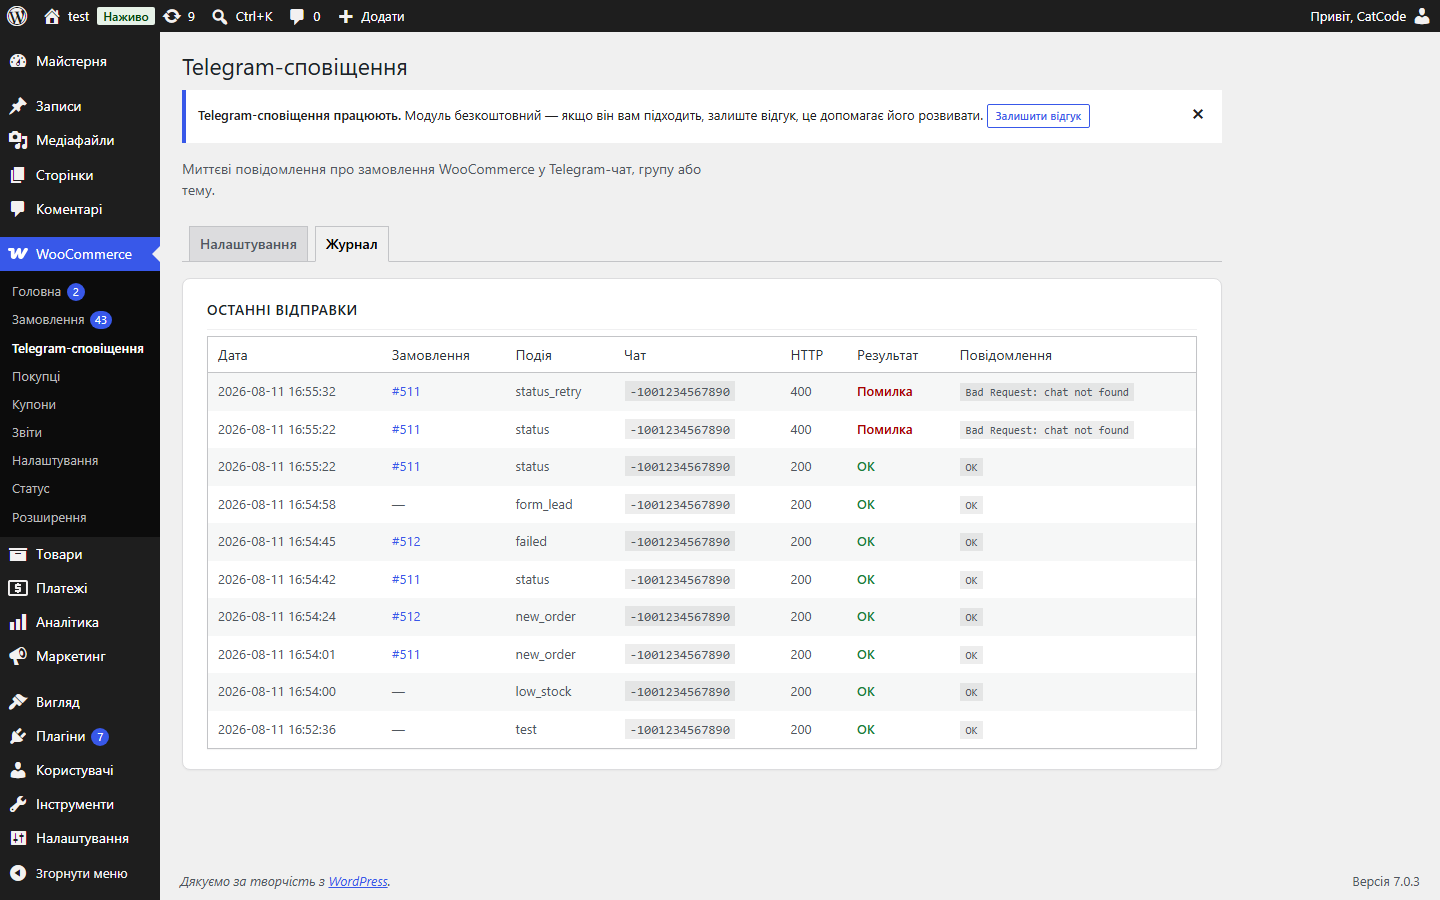Screen dimensions: 1440x900
Task: Open order #512 in the failed row
Action: [406, 542]
